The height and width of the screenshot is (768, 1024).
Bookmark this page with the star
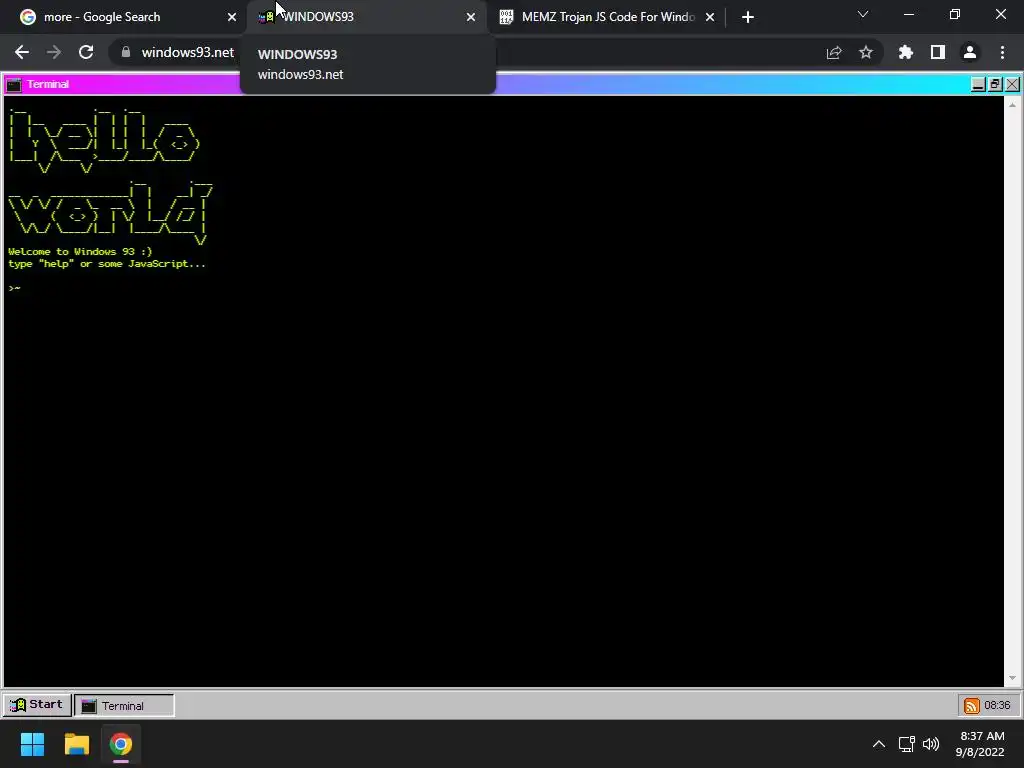tap(866, 52)
